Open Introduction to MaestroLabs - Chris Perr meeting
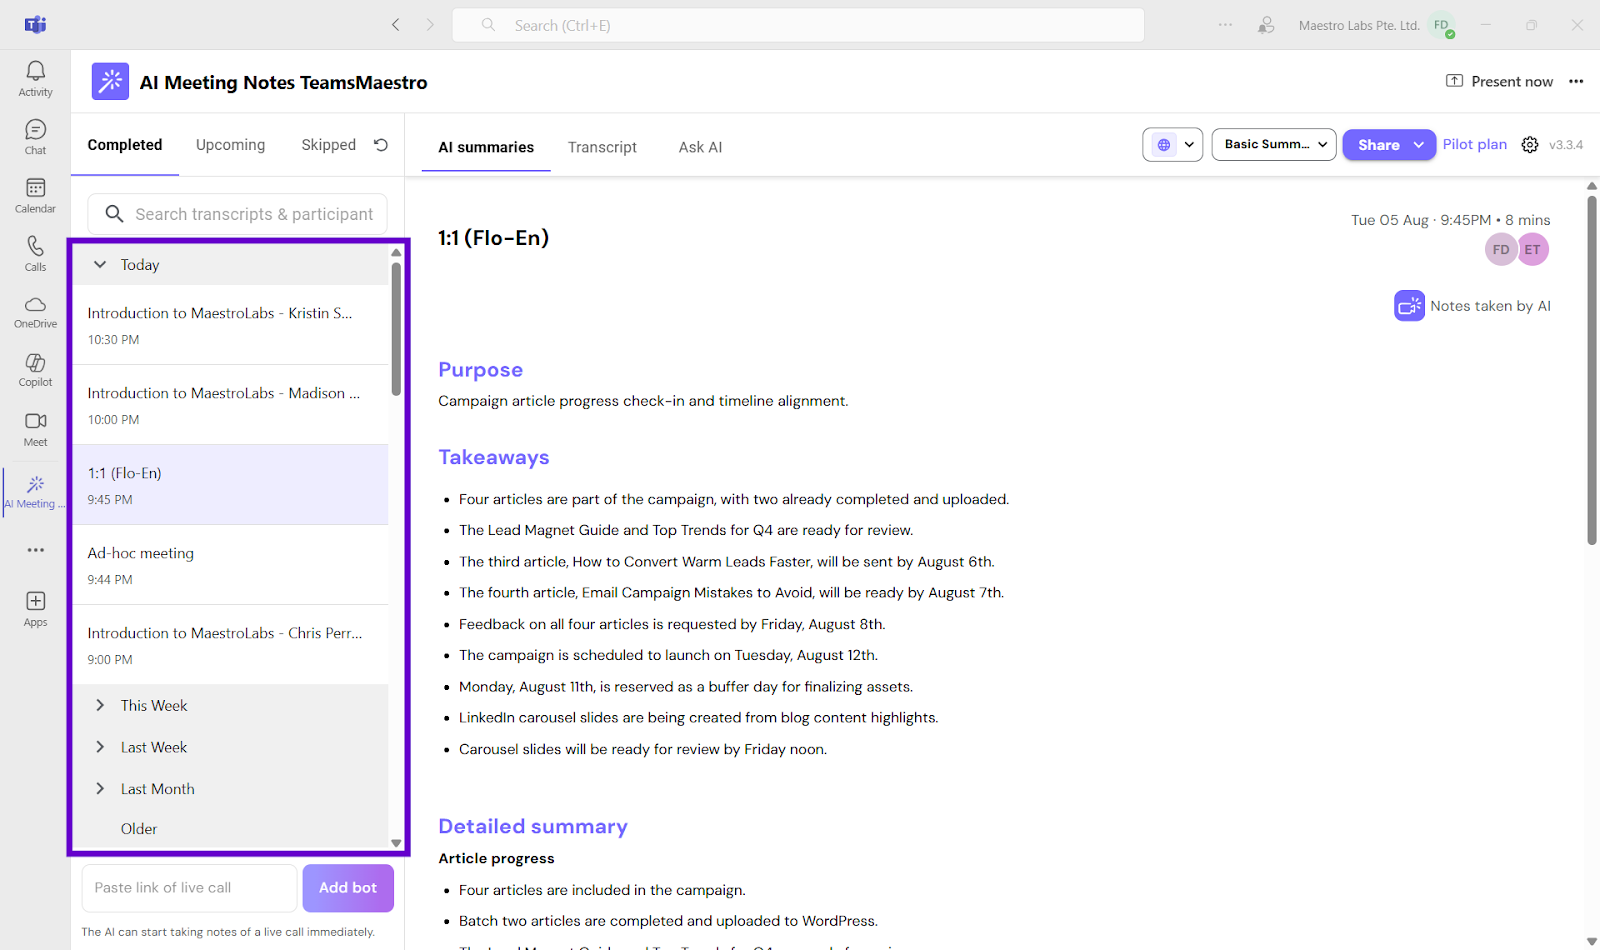The width and height of the screenshot is (1600, 950). tap(231, 645)
